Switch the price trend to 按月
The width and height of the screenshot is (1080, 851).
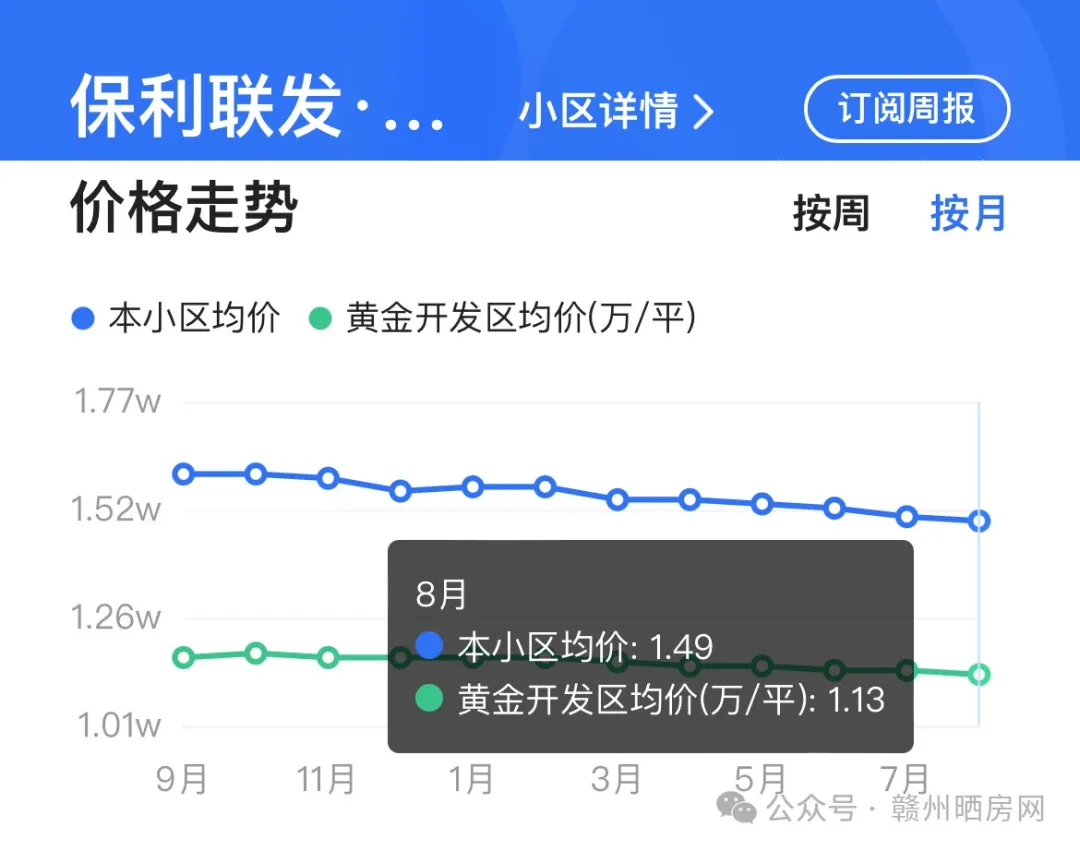968,213
